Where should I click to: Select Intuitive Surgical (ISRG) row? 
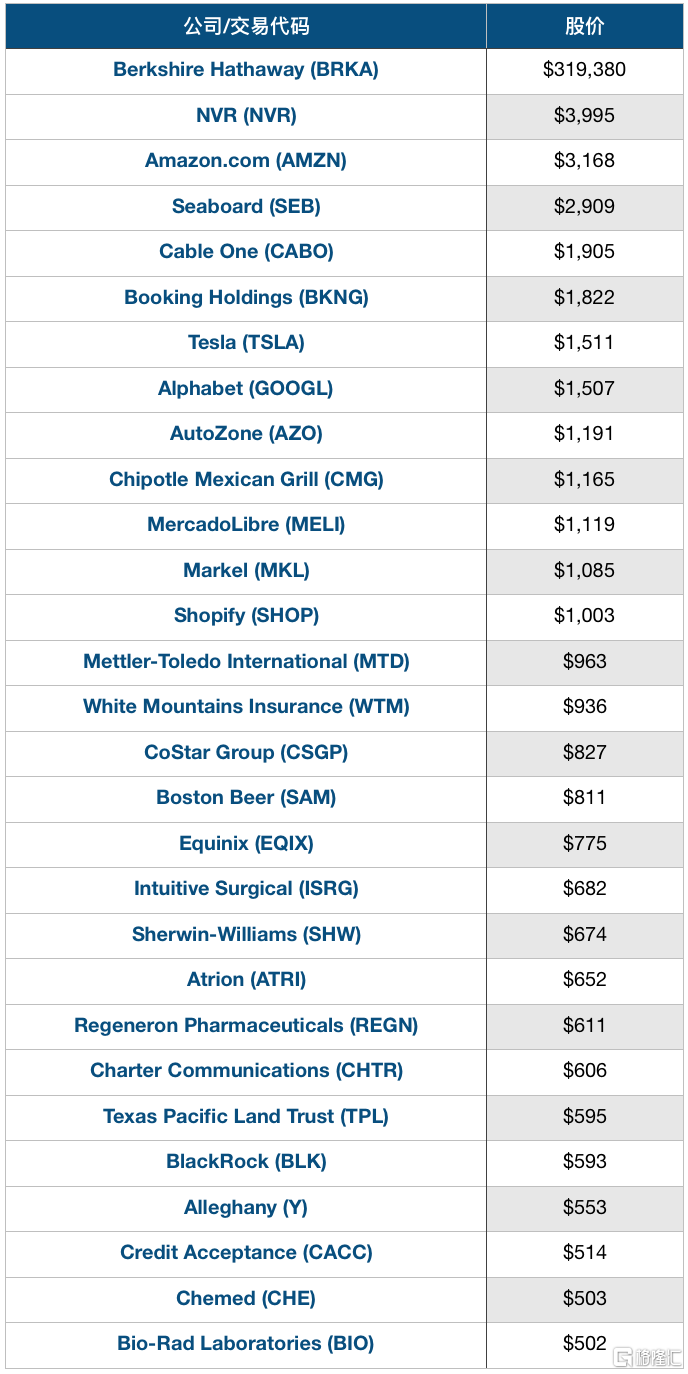click(343, 889)
